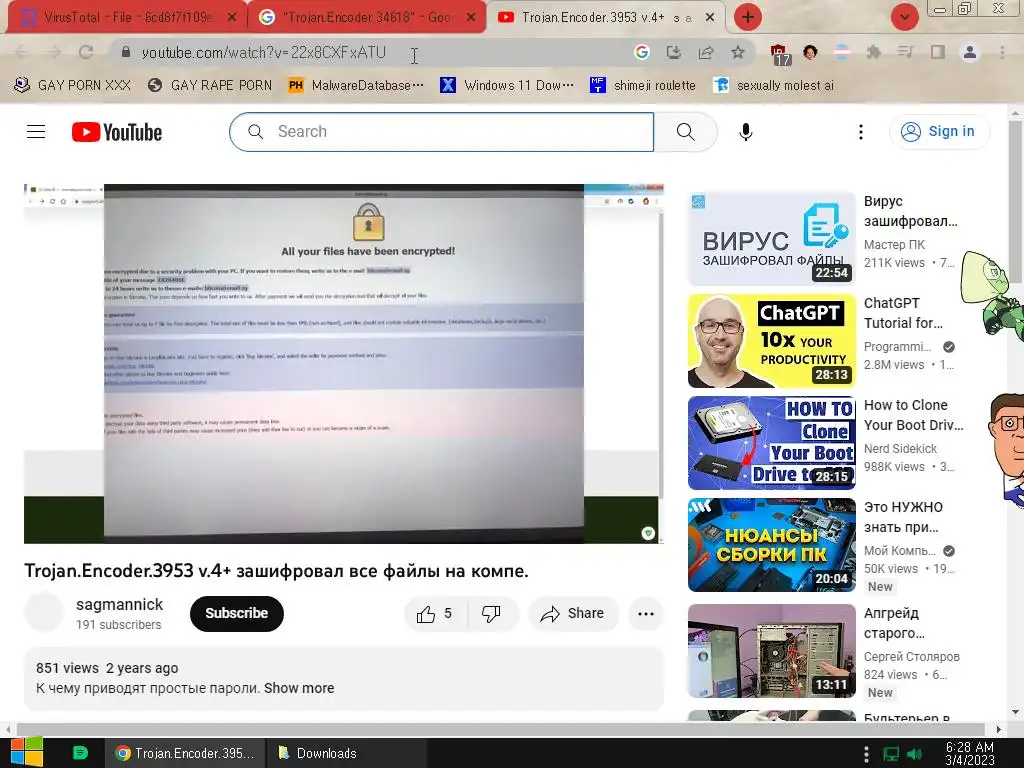Click the Сергей Столяров channel name

click(912, 657)
